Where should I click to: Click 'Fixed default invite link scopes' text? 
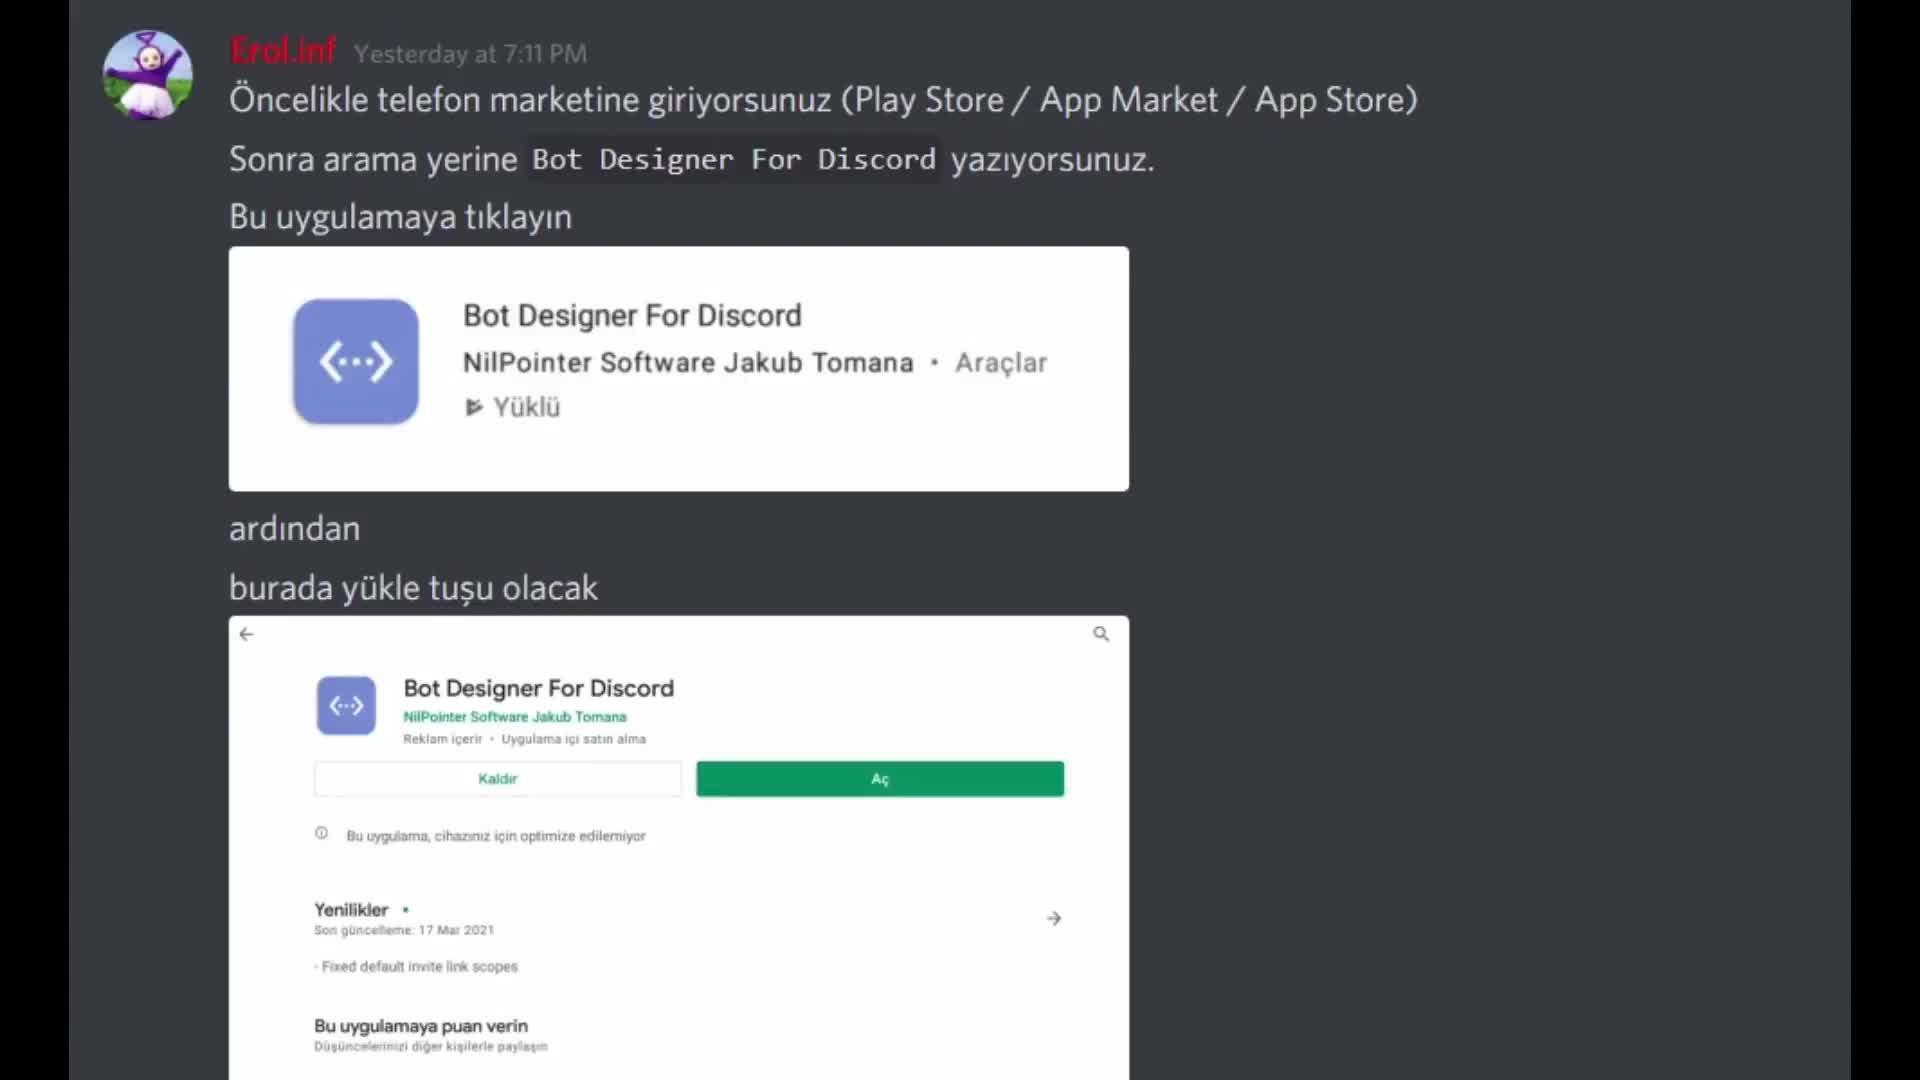coord(420,967)
